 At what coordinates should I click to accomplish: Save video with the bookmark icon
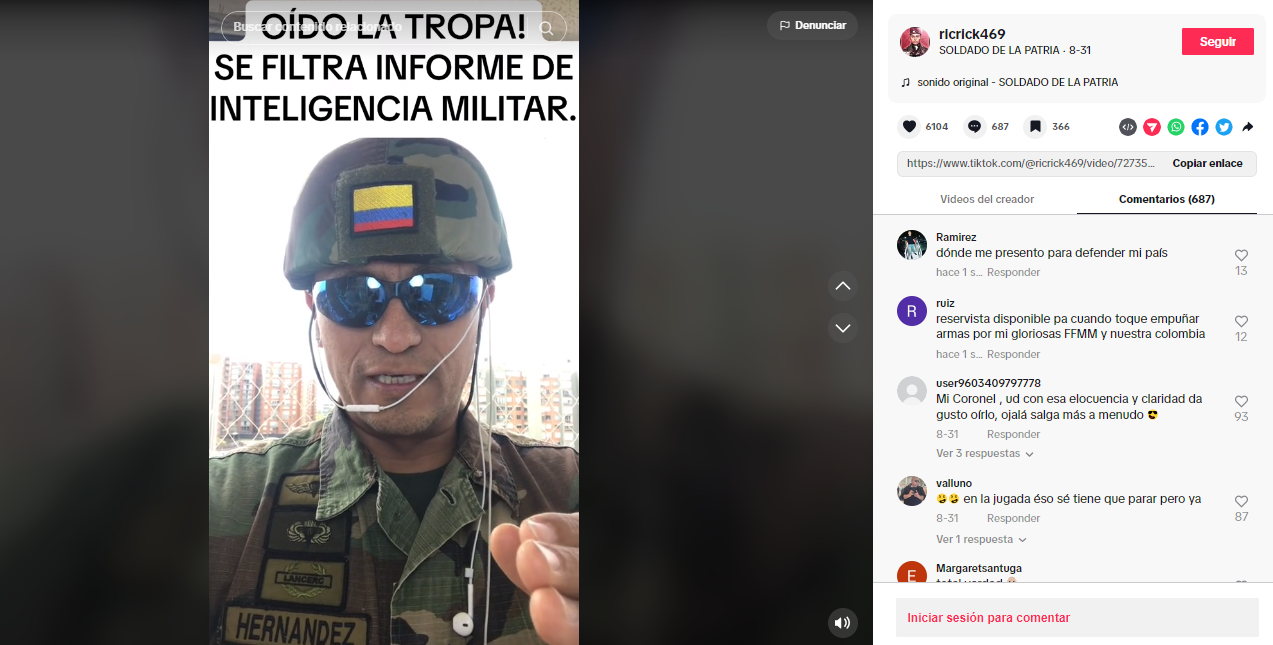click(x=1036, y=127)
